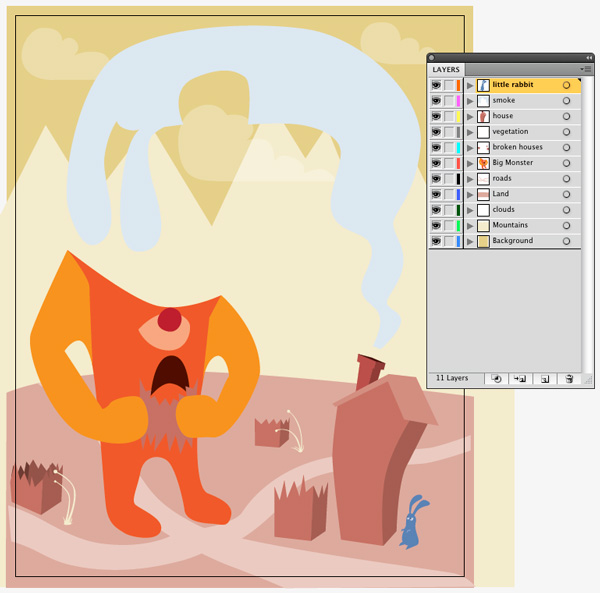Select the vegetation layer name
Image resolution: width=600 pixels, height=593 pixels.
(510, 132)
